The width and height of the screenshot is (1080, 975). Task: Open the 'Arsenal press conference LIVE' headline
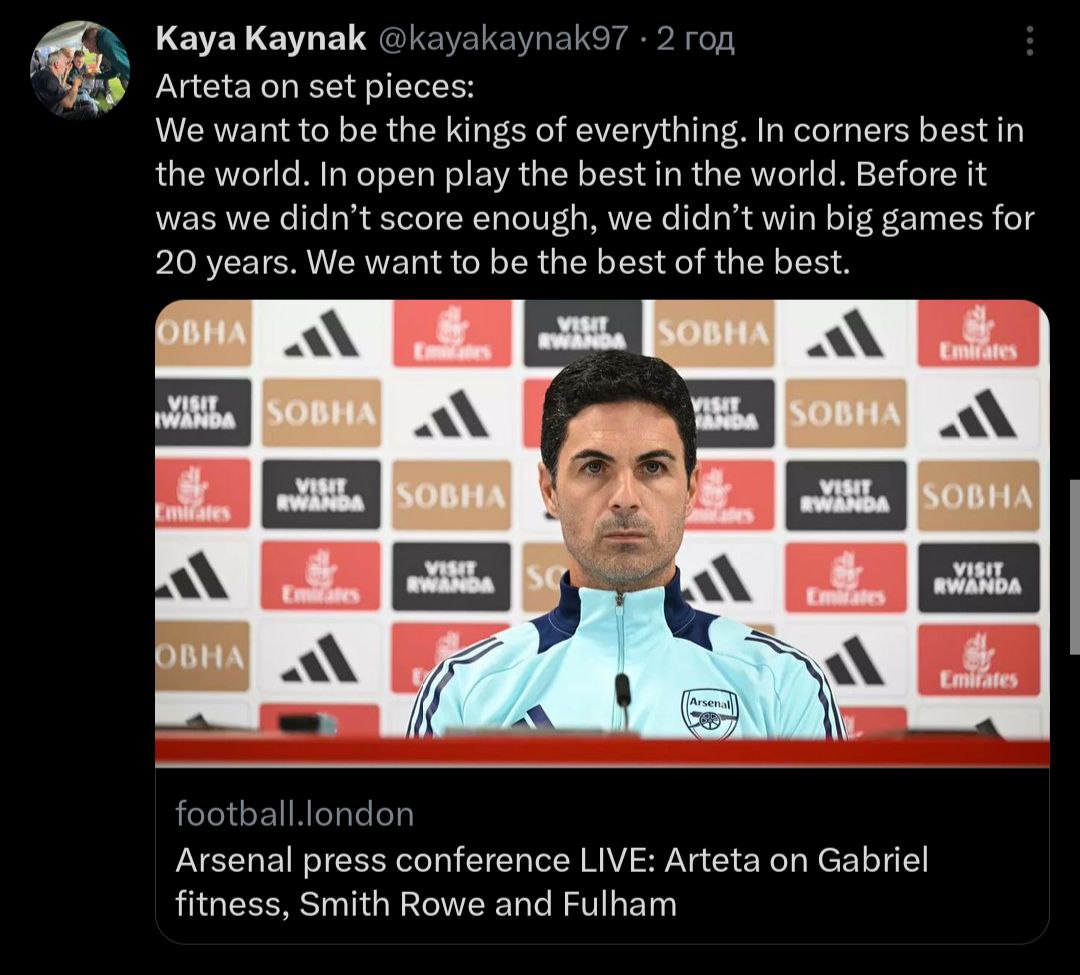[552, 860]
